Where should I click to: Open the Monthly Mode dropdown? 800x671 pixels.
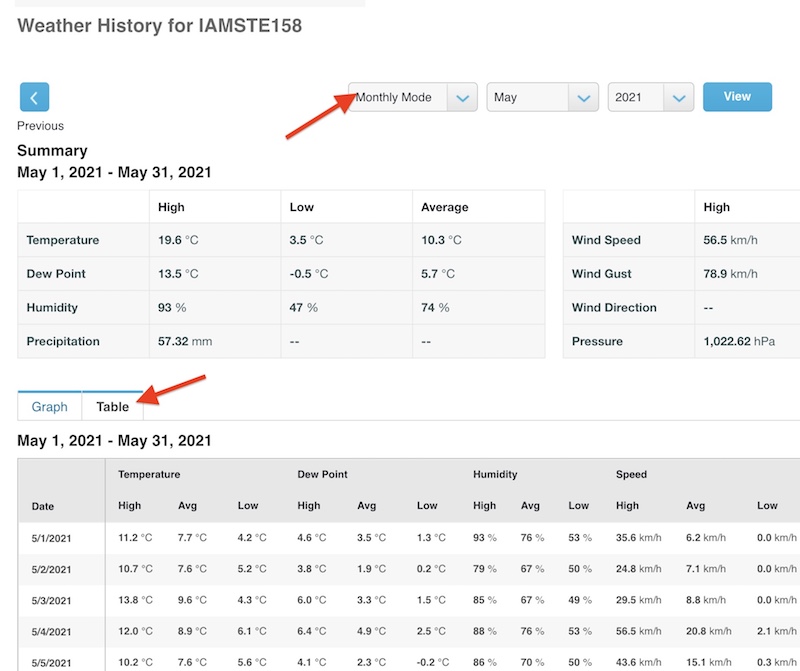[x=412, y=98]
